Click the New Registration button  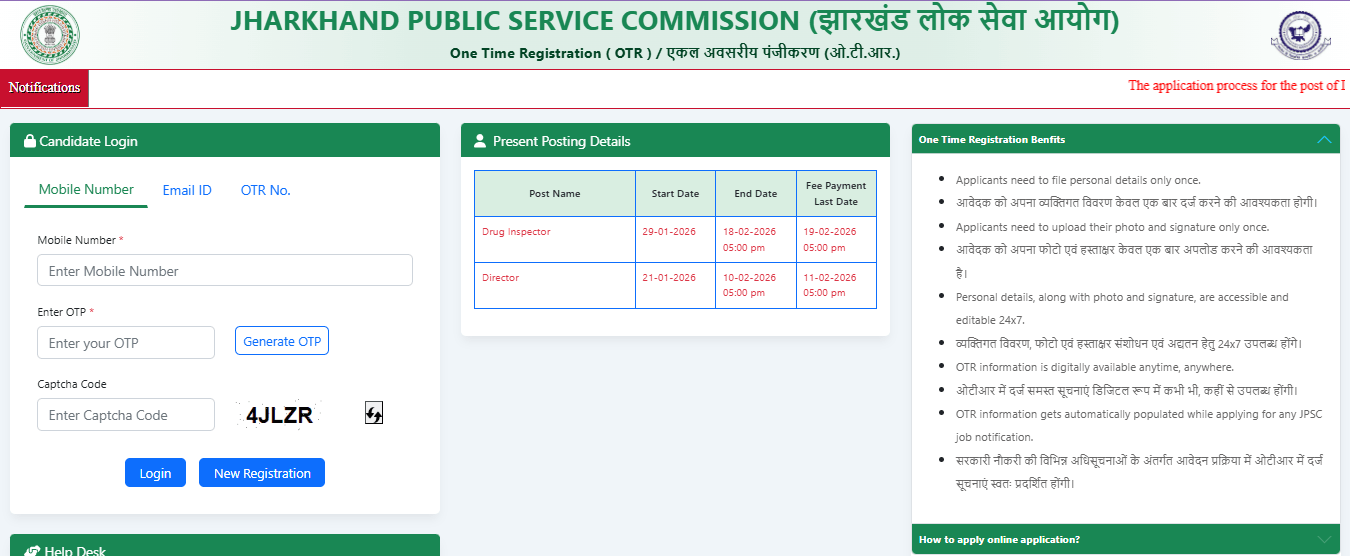262,473
